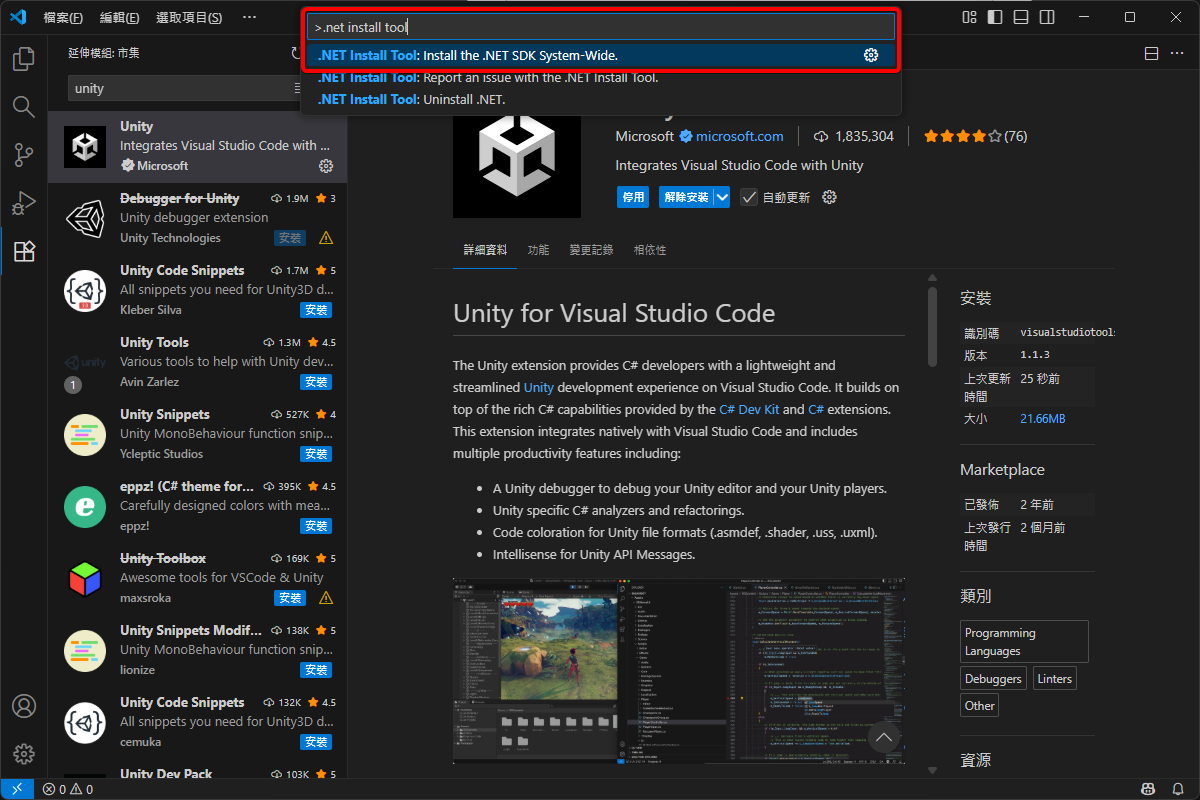Screen dimensions: 1200x800
Task: Toggle the bottom panel layout button
Action: point(1020,17)
